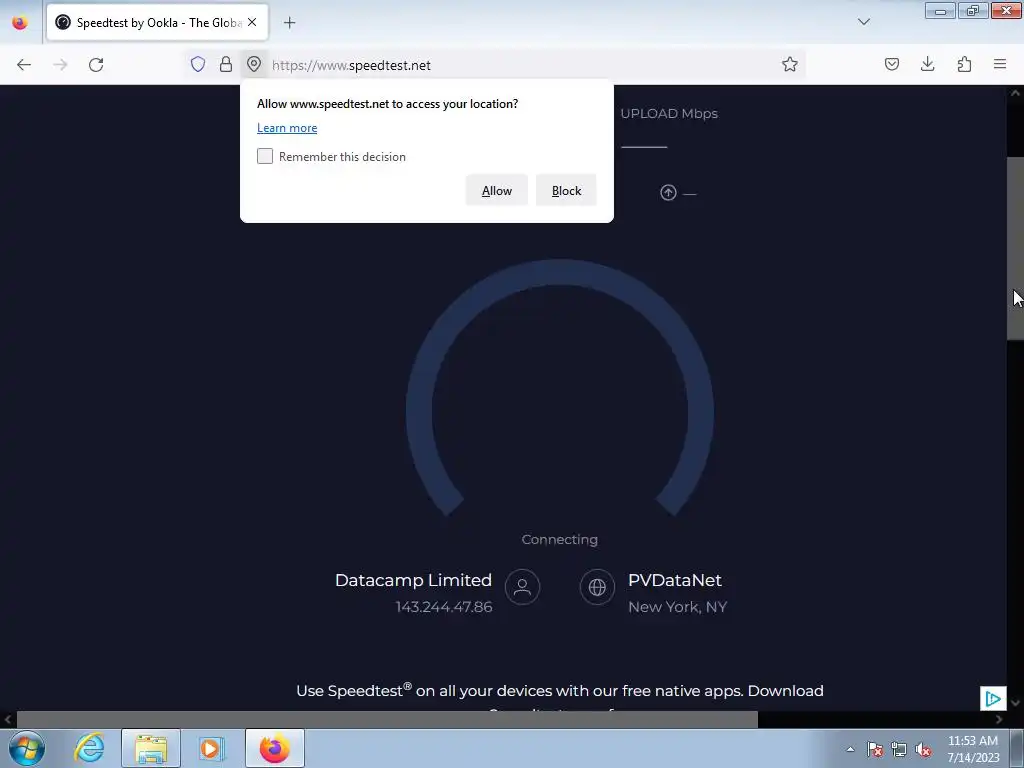Click the Firefox taskbar button
1024x768 pixels.
point(275,748)
